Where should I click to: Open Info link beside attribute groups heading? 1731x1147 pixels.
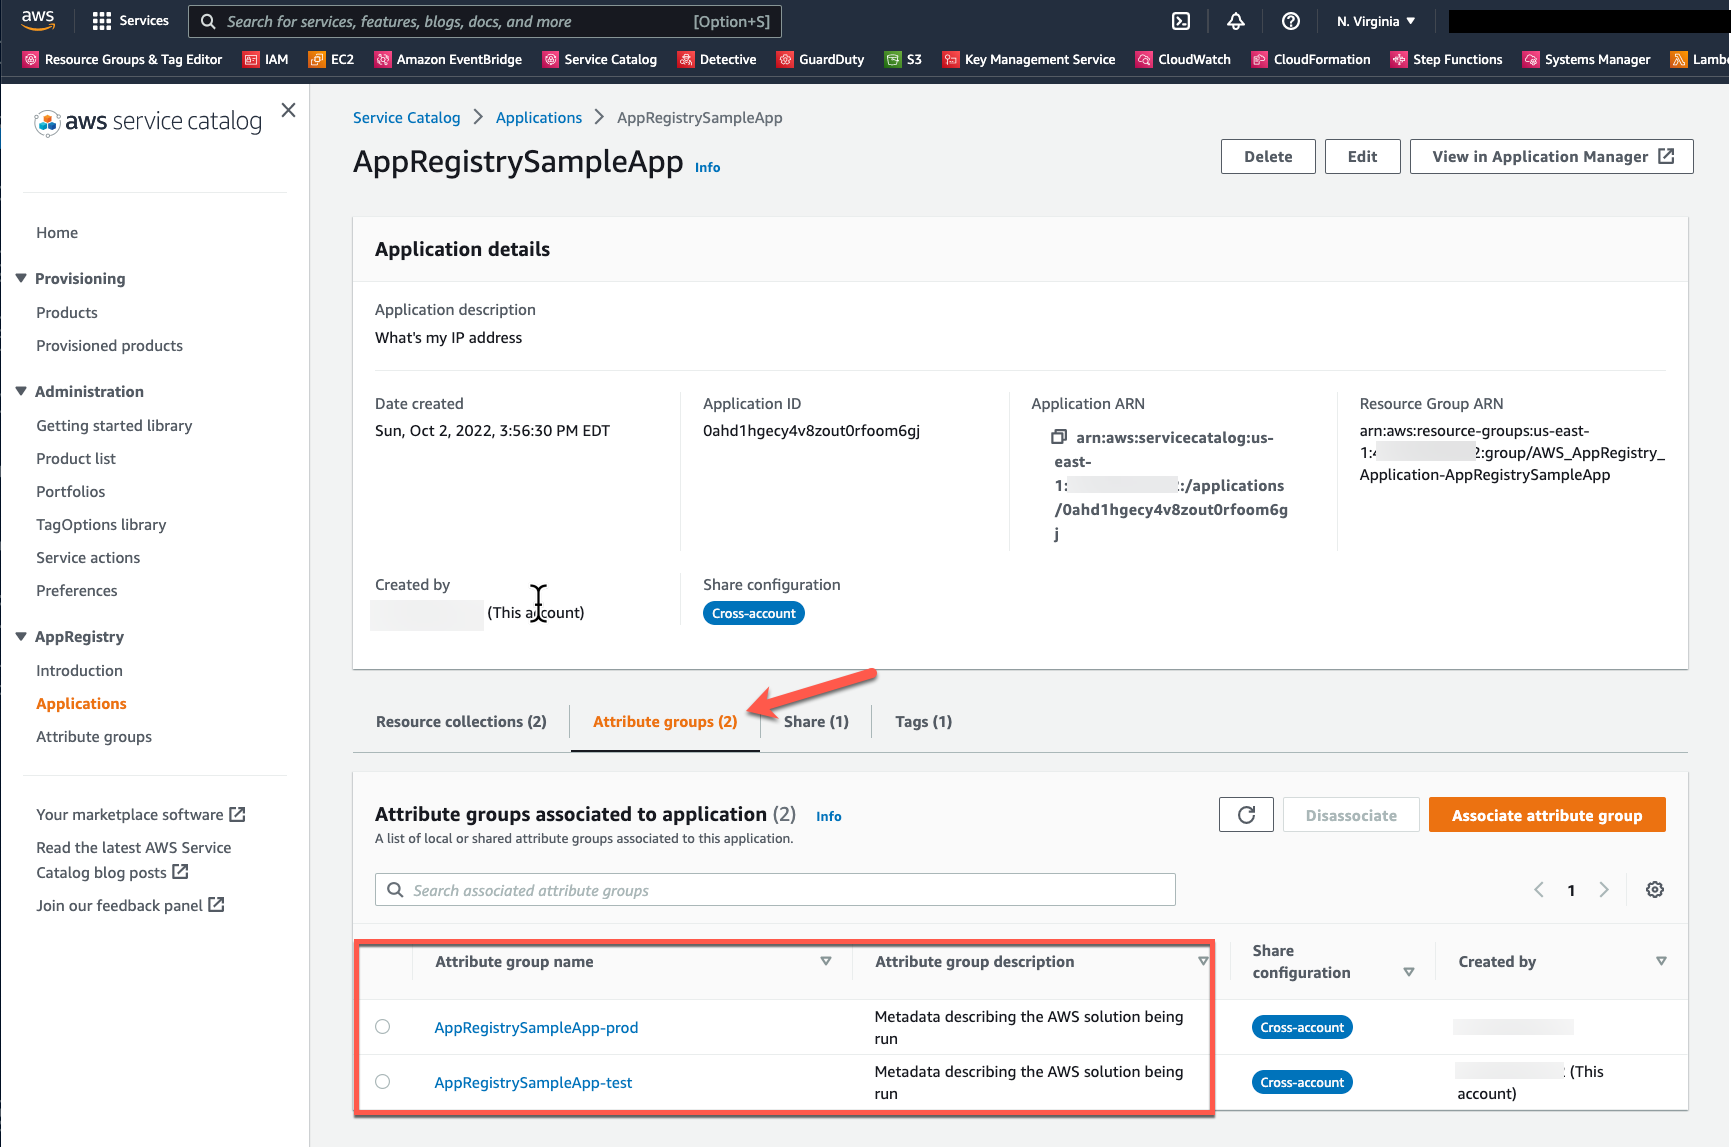click(829, 816)
